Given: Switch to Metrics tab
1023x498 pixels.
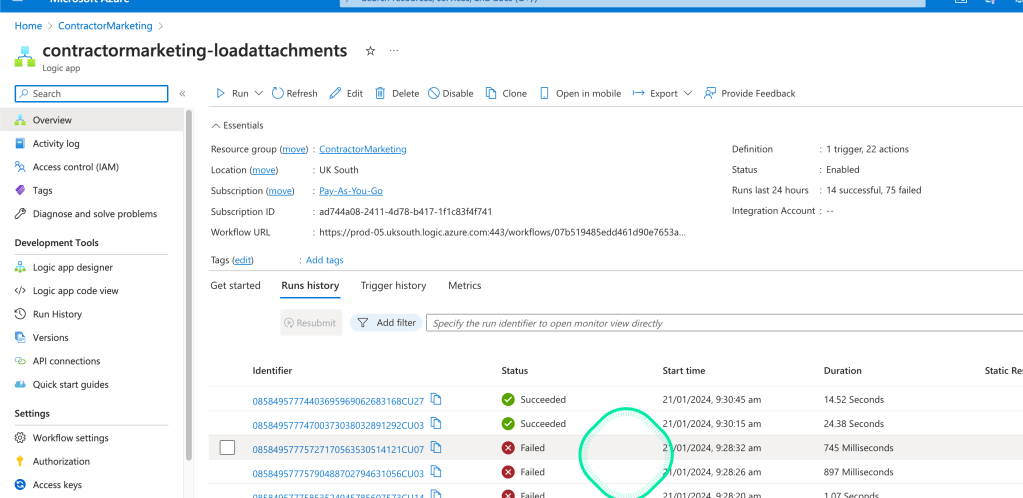Looking at the screenshot, I should (465, 286).
